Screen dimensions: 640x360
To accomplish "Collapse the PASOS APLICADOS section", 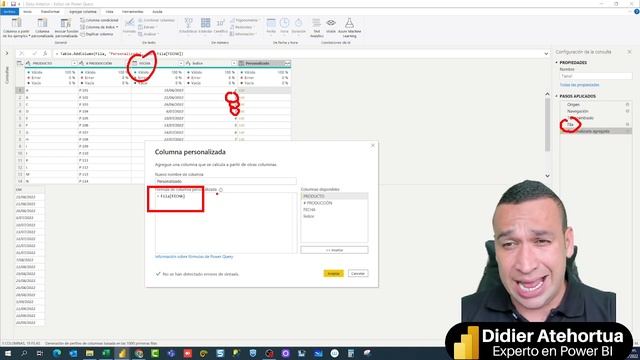I will [x=556, y=96].
